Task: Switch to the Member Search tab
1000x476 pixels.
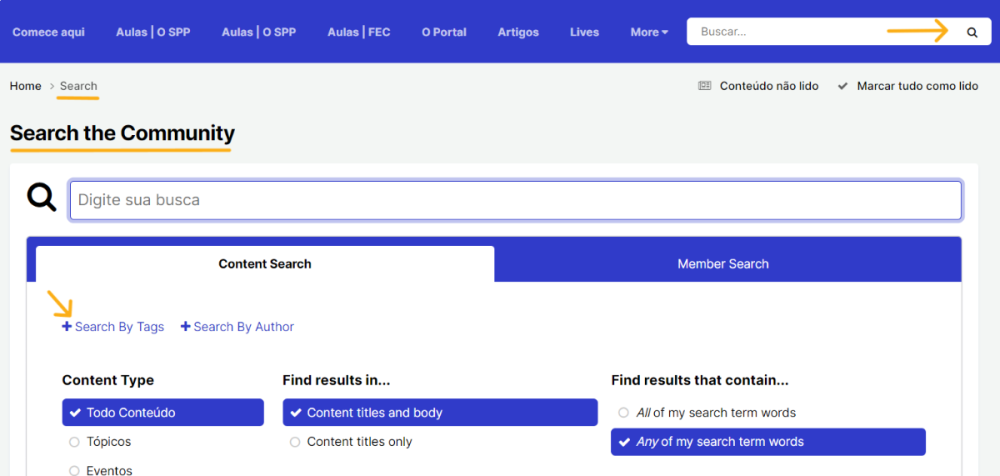Action: [723, 264]
